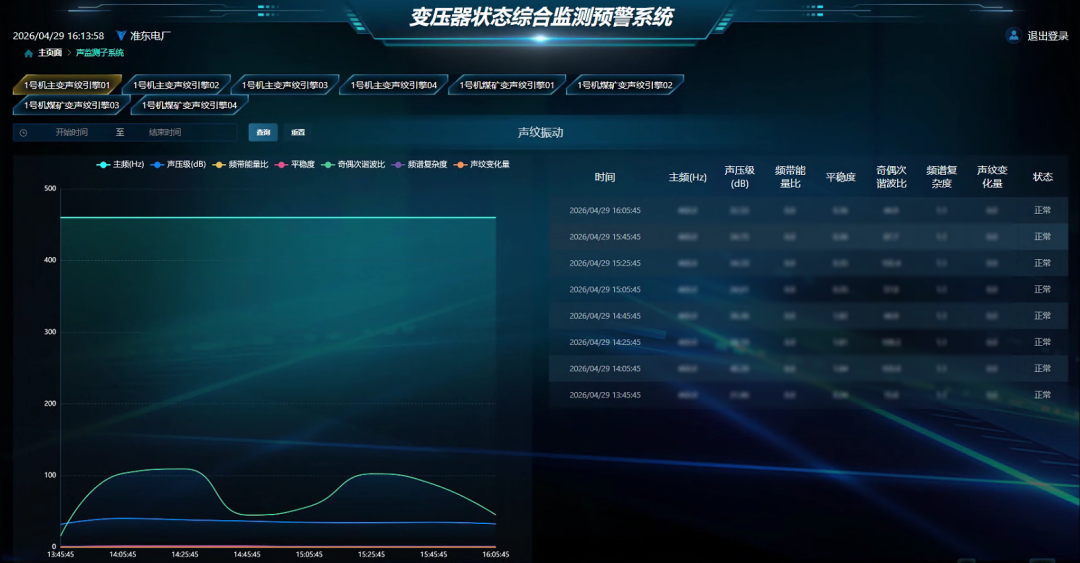Click the 频带能量比 column header
This screenshot has height=563, width=1080.
[x=790, y=177]
